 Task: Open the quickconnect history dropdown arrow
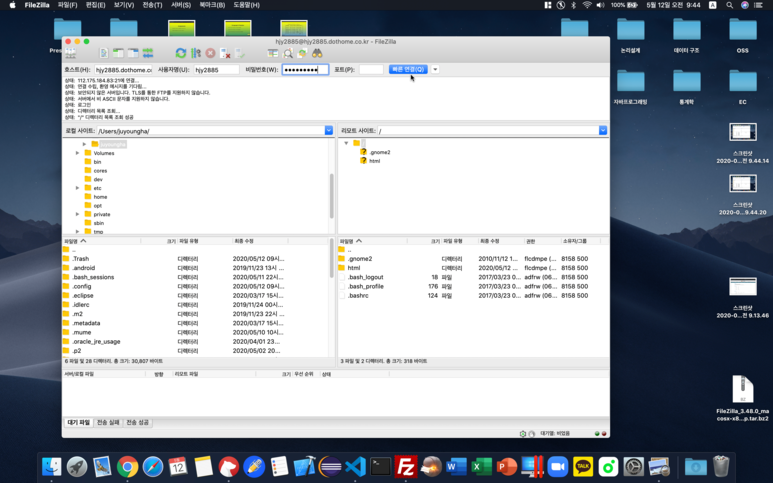tap(435, 69)
